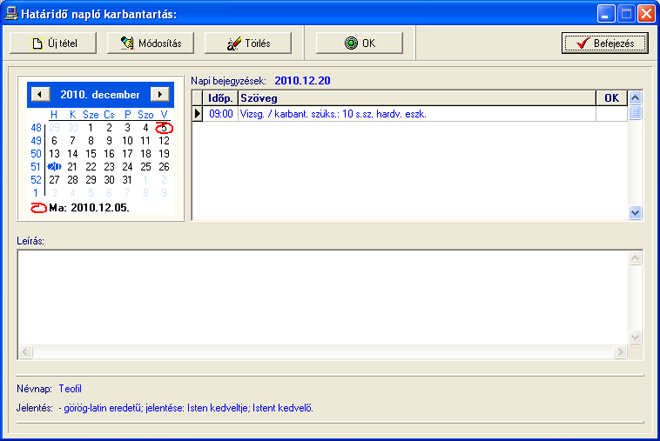Image resolution: width=660 pixels, height=441 pixels.
Task: Open the 2010. december month title
Action: (x=100, y=95)
